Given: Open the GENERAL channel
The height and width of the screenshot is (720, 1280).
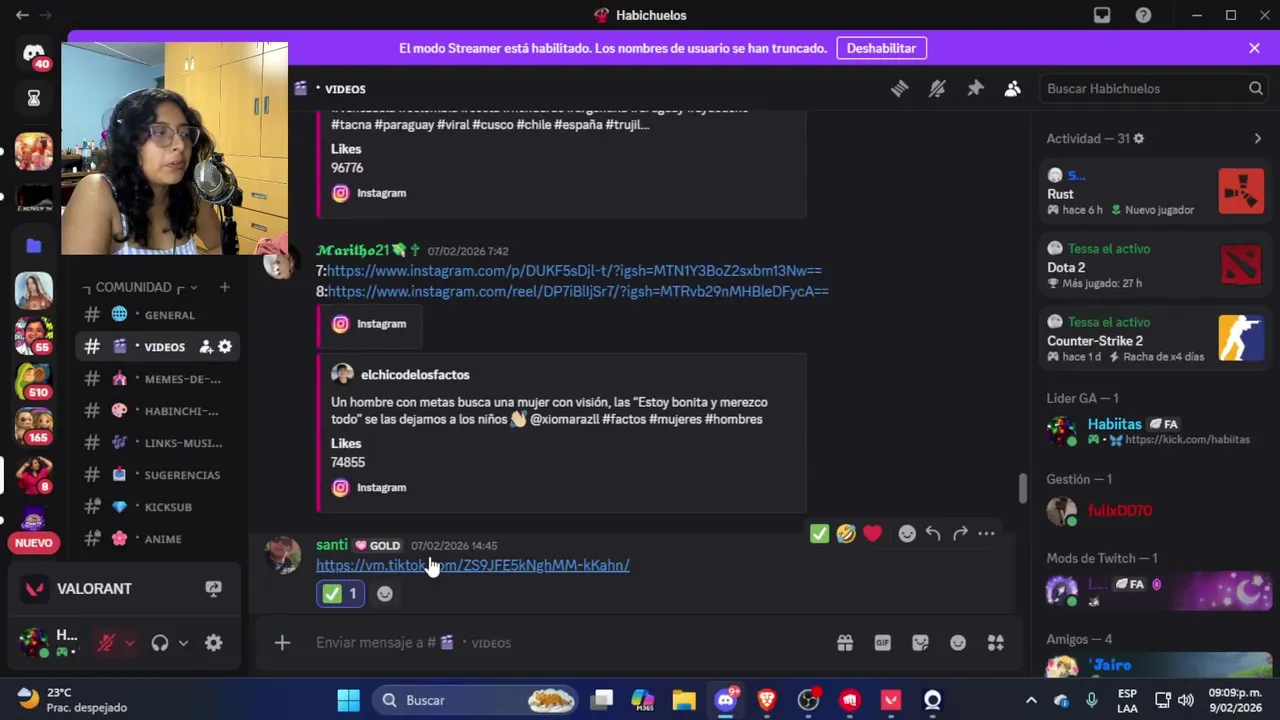Looking at the screenshot, I should [158, 315].
